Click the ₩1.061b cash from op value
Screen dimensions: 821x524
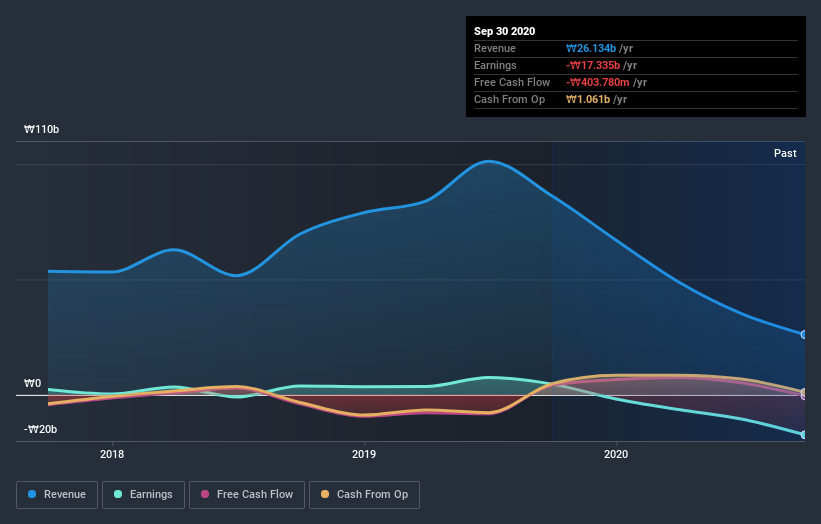tap(588, 99)
